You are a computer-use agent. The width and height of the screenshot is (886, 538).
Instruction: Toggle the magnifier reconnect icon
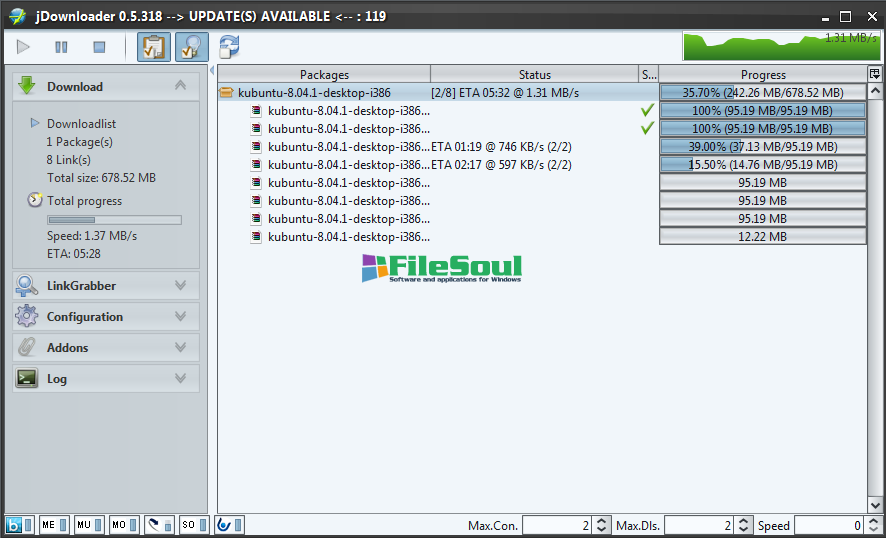192,47
